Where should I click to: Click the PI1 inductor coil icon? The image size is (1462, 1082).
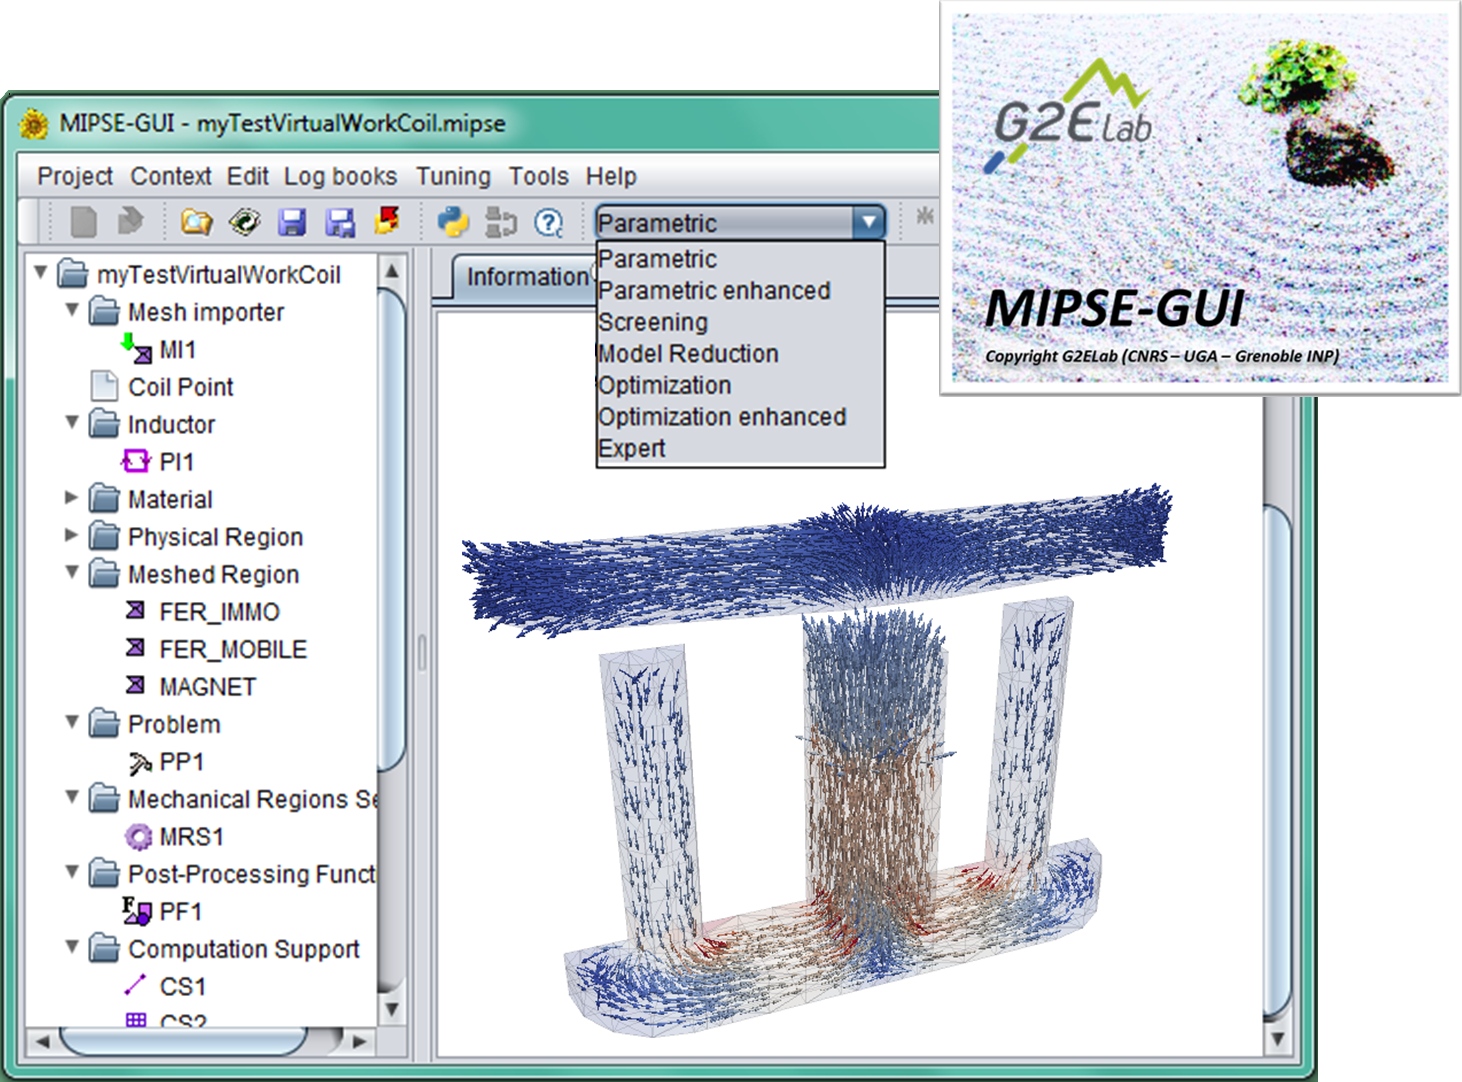136,461
